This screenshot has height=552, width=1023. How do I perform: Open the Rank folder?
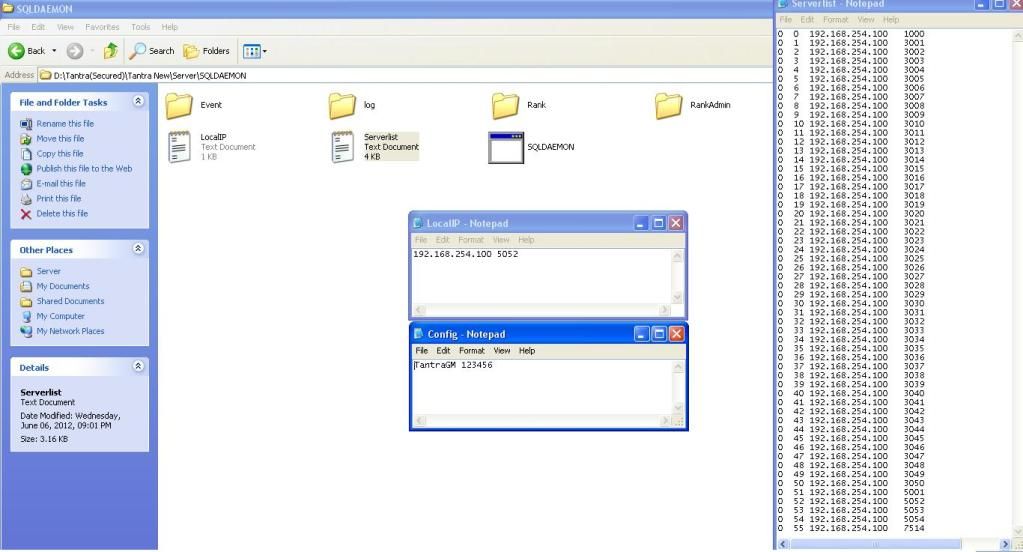pos(506,105)
